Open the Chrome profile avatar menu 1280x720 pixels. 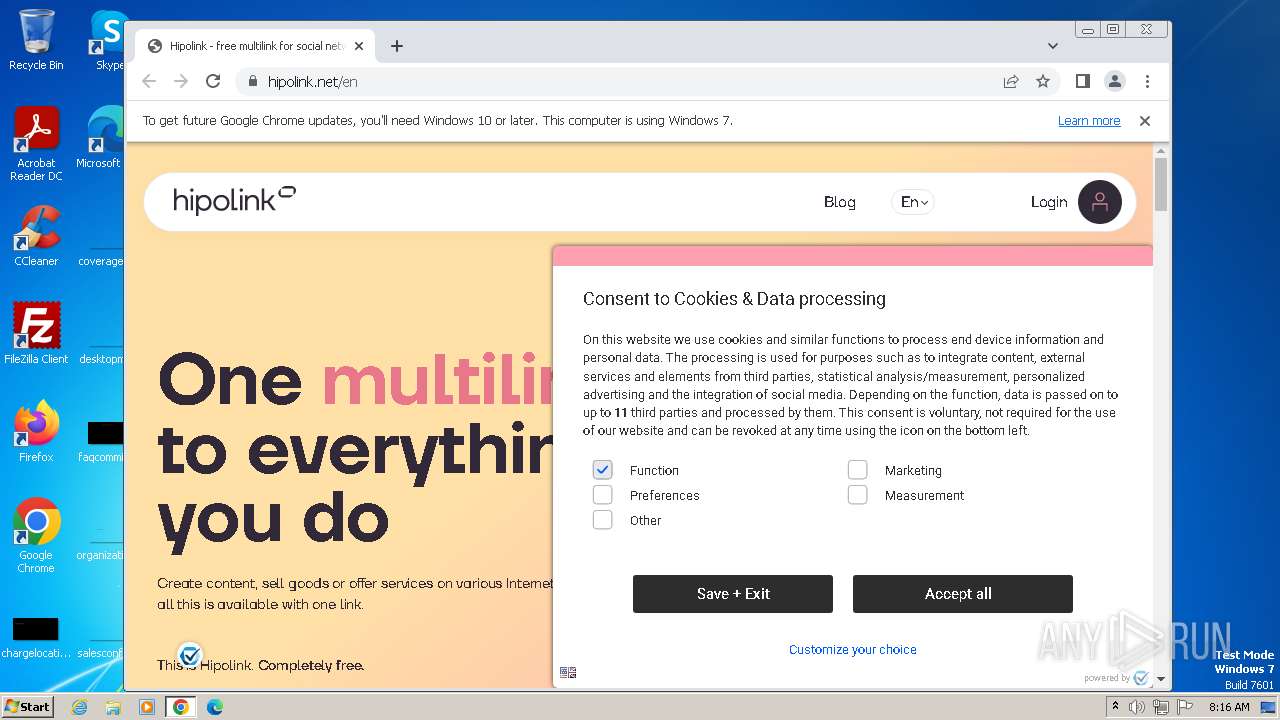[1115, 81]
